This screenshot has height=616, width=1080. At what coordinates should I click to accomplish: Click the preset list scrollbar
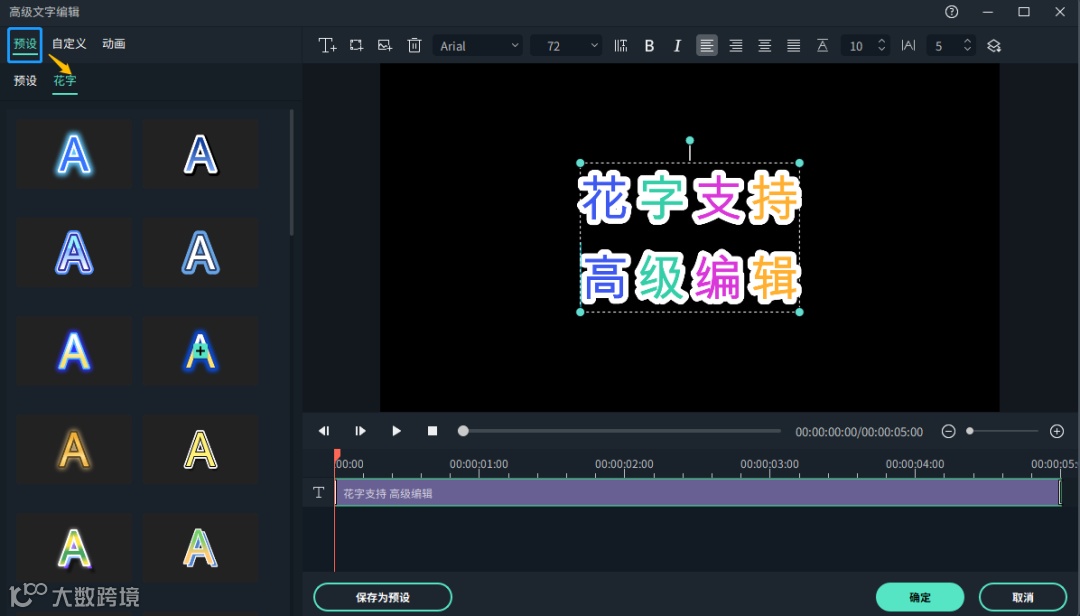291,172
